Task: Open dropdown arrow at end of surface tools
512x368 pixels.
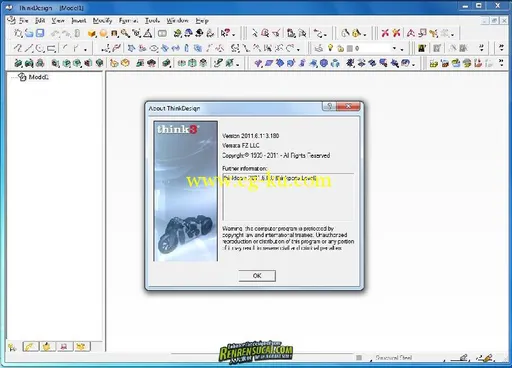Action: [x=414, y=64]
